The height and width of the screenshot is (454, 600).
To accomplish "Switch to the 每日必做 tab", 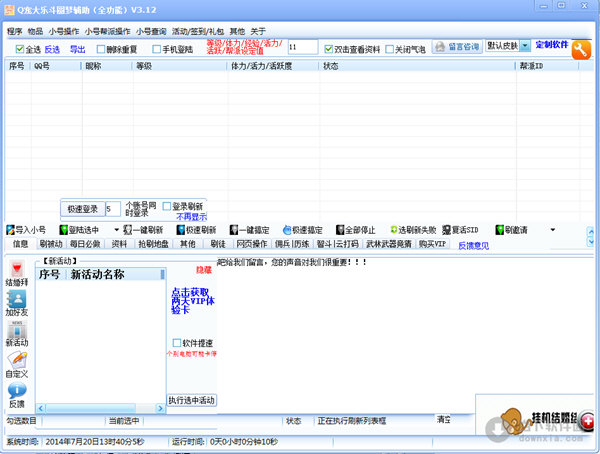I will [x=85, y=243].
